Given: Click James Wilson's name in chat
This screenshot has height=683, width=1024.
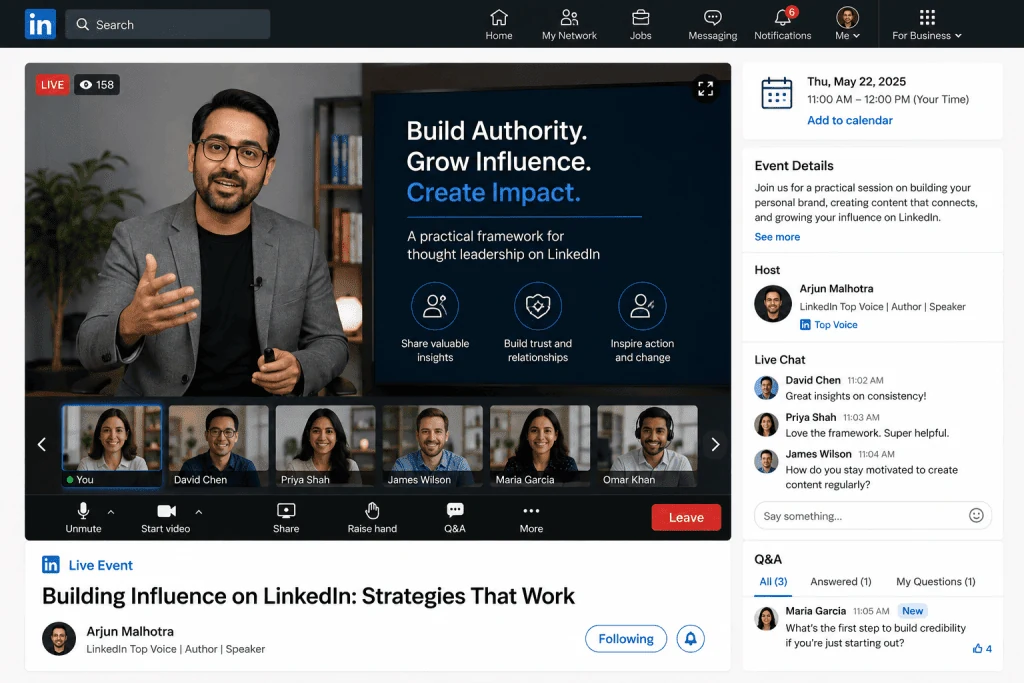Looking at the screenshot, I should click(x=818, y=454).
